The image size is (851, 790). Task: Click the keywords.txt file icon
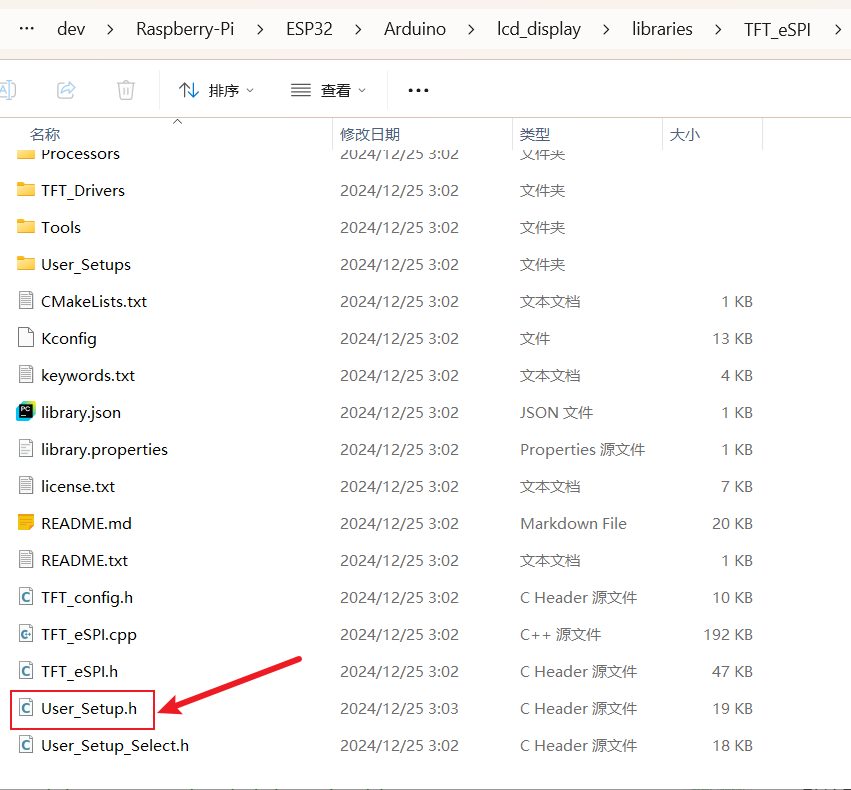pos(26,374)
